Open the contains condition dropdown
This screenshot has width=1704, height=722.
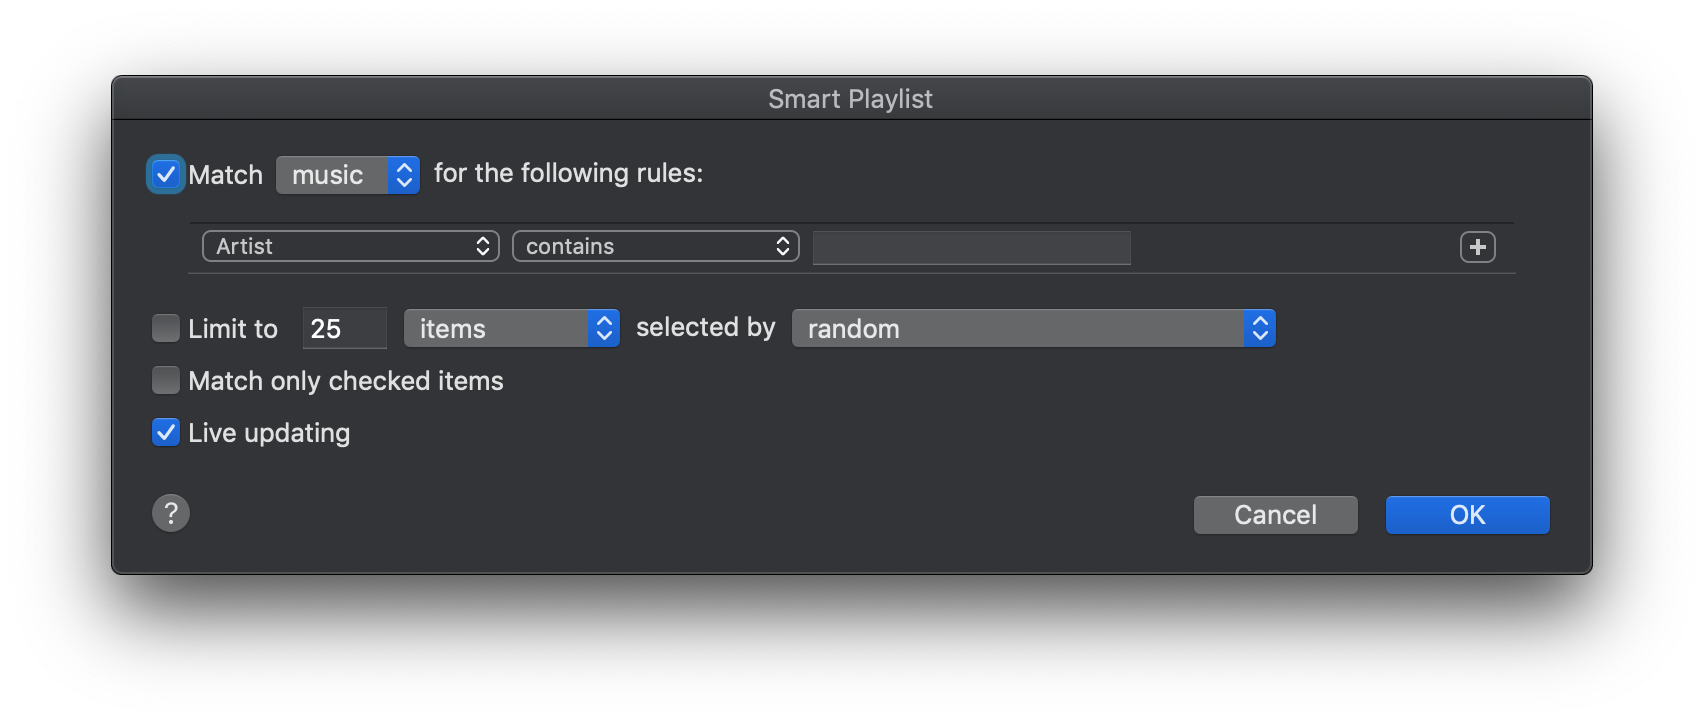(x=655, y=246)
